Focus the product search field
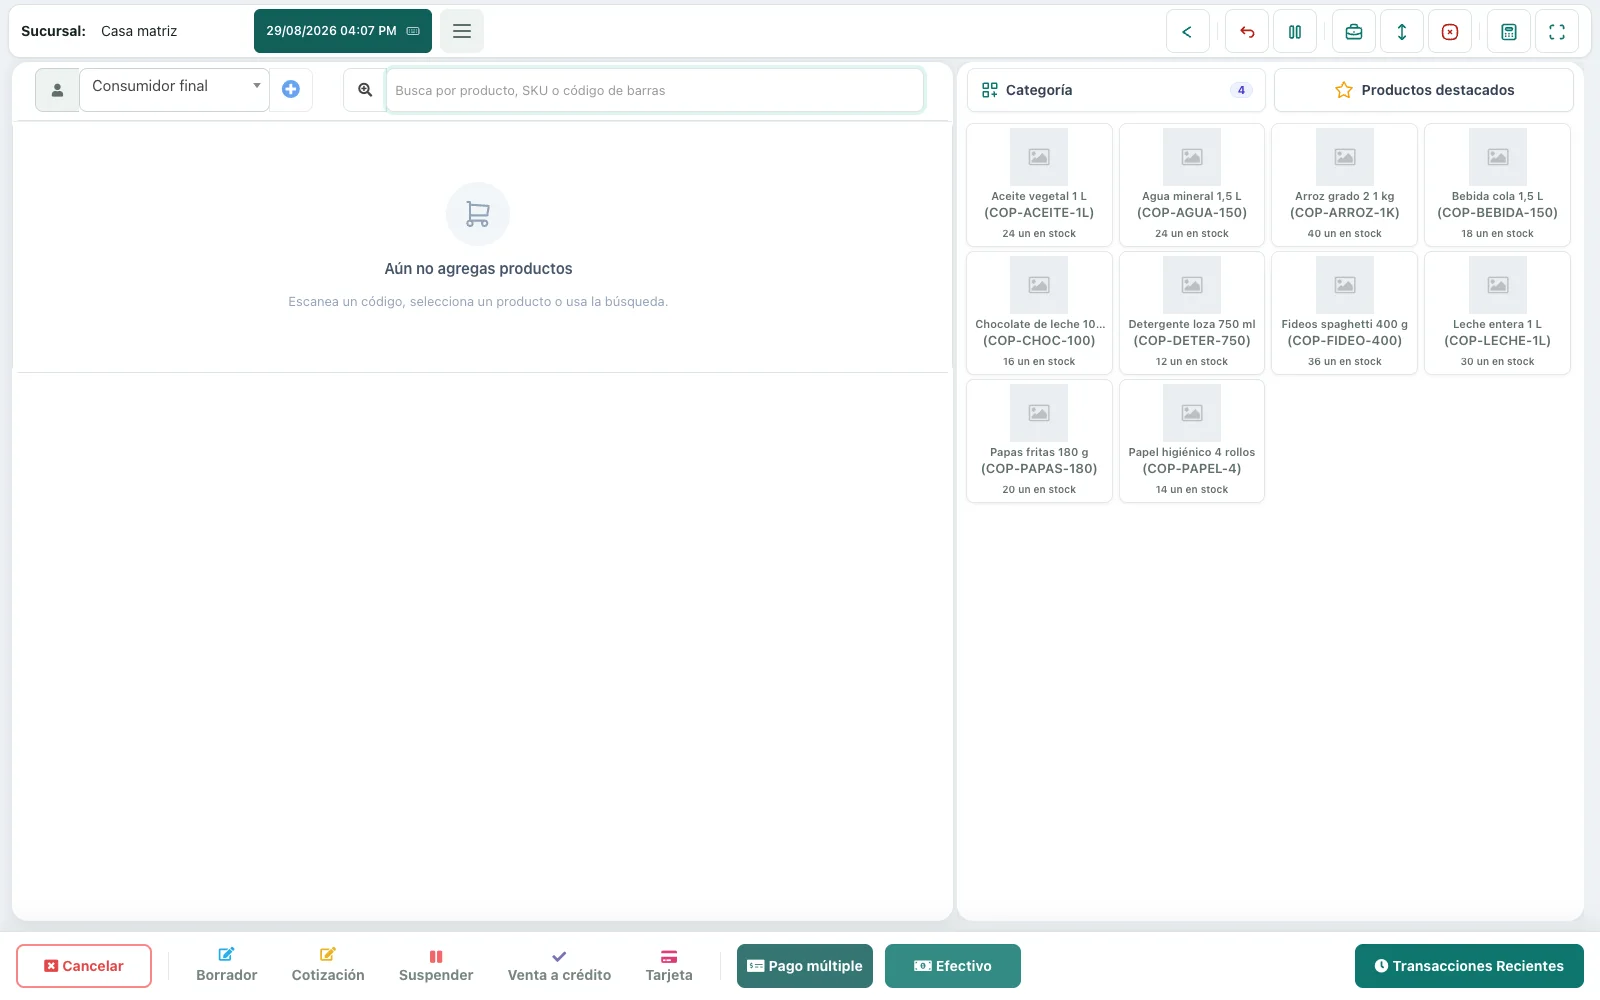This screenshot has height=1000, width=1600. [x=655, y=90]
